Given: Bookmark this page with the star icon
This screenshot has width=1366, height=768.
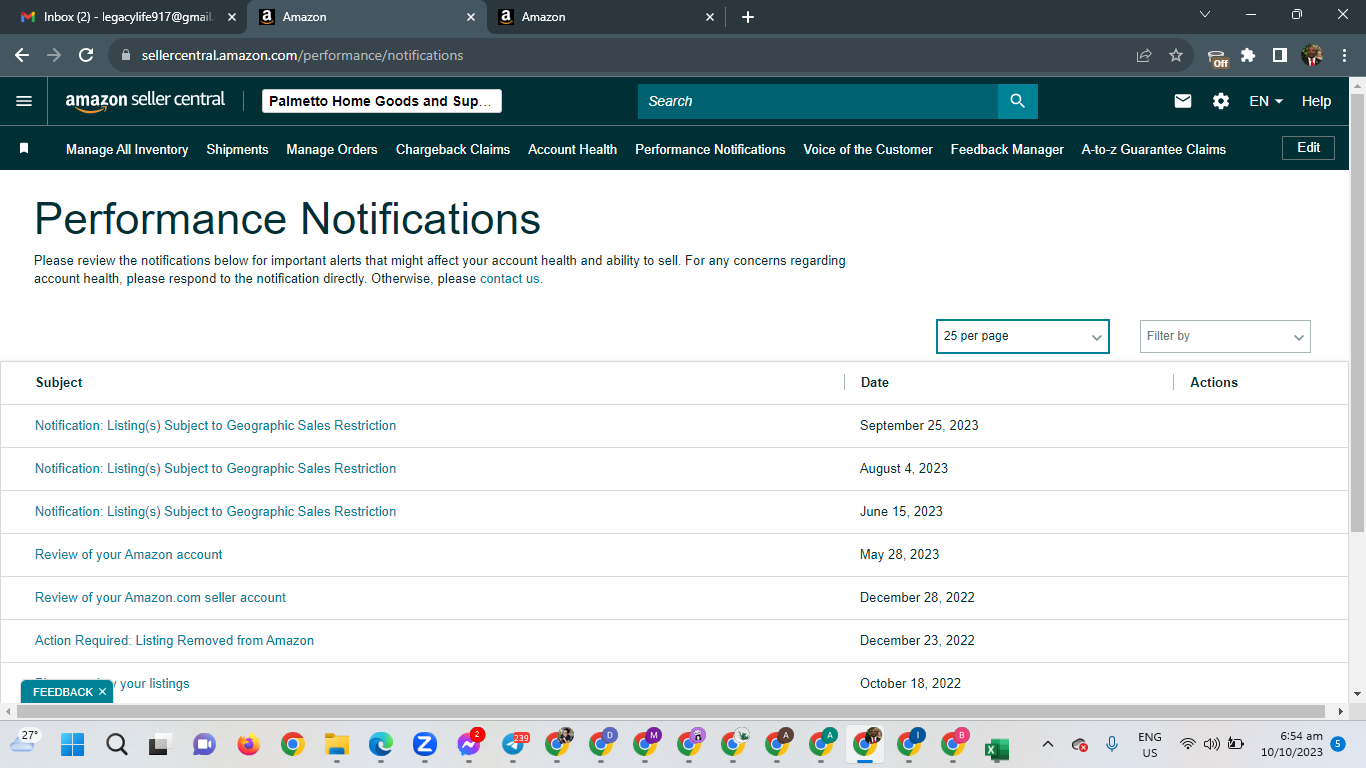Looking at the screenshot, I should pos(1176,55).
